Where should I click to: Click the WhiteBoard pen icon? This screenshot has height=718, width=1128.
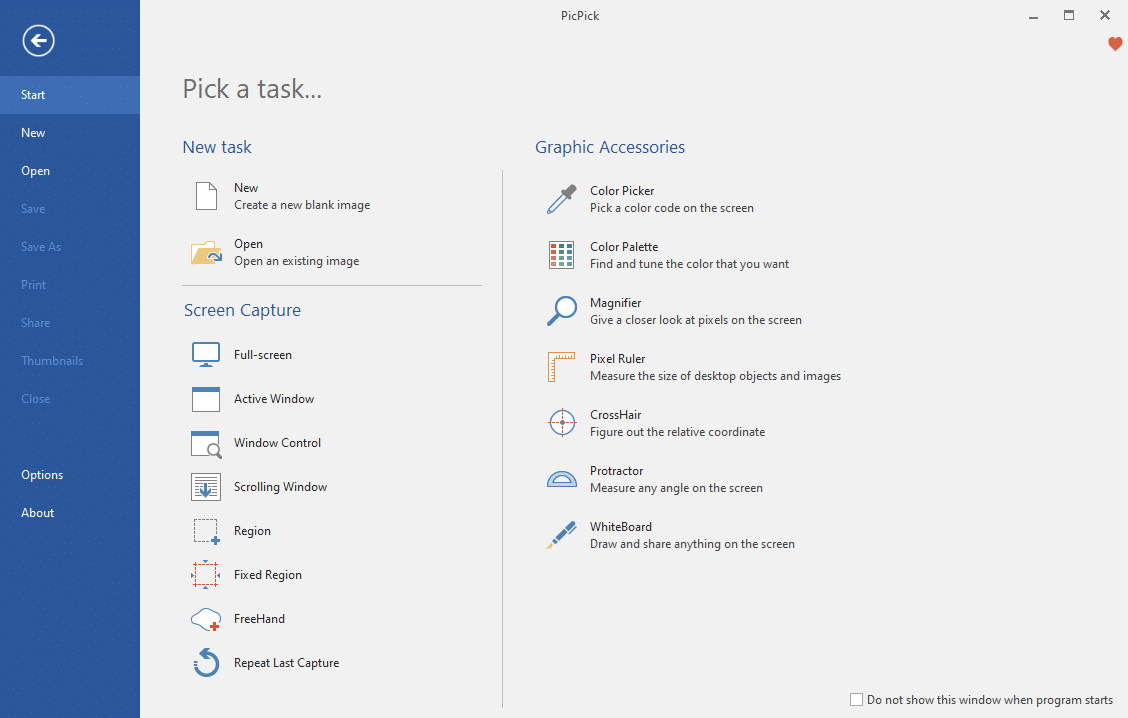[x=562, y=535]
